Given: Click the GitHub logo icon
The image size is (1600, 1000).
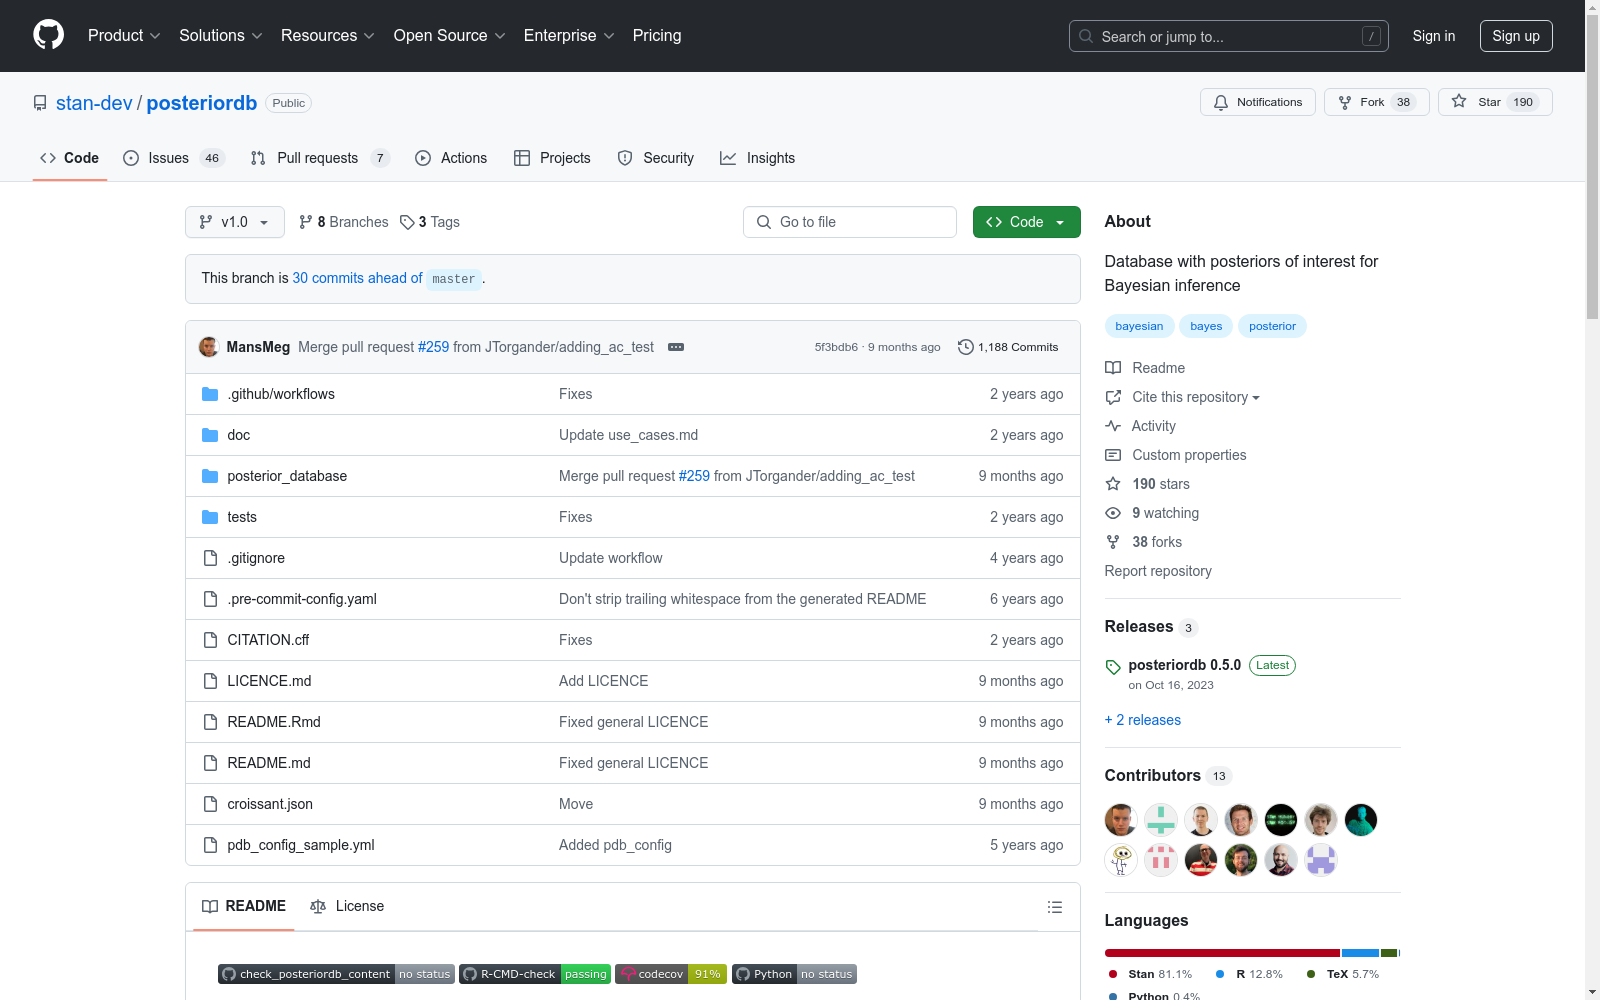Looking at the screenshot, I should click(48, 35).
